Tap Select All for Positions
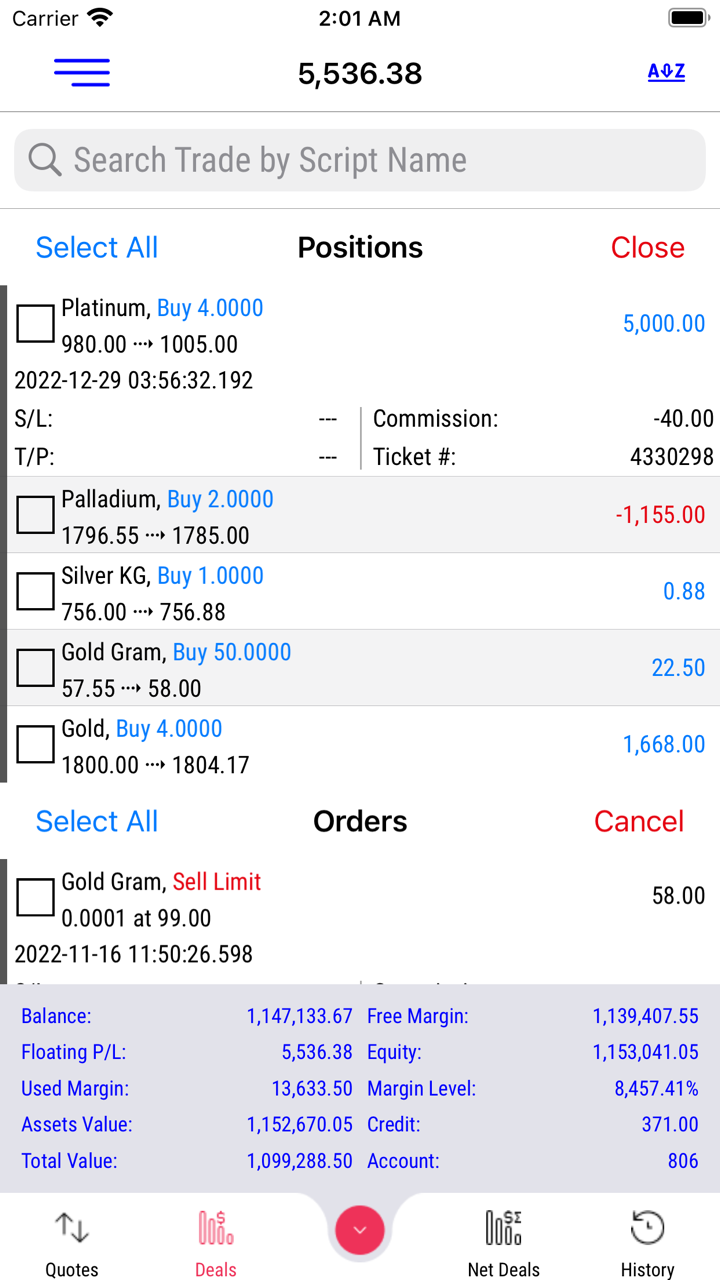Viewport: 720px width, 1280px height. point(97,248)
